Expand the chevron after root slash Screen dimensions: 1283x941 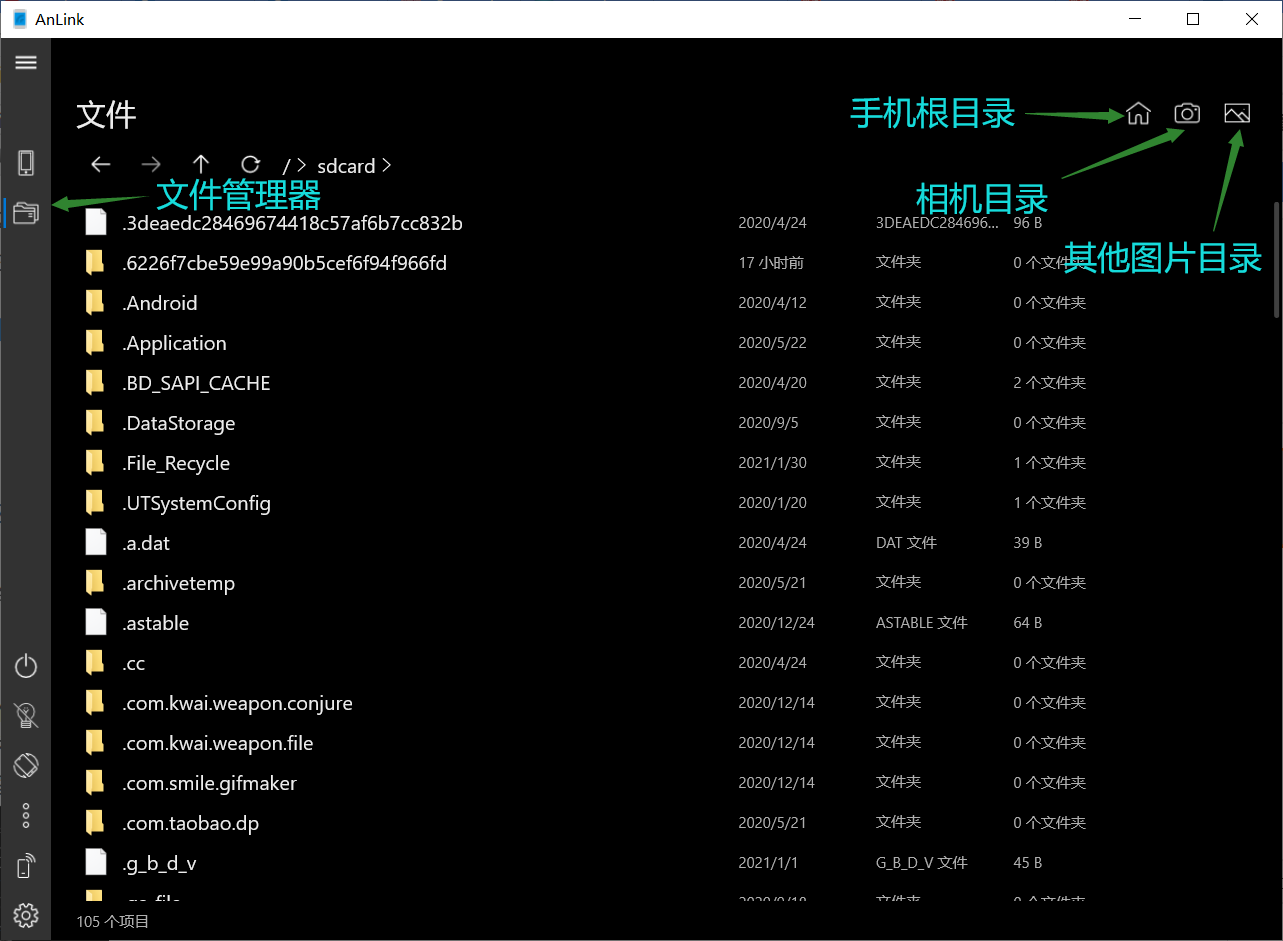tap(302, 166)
